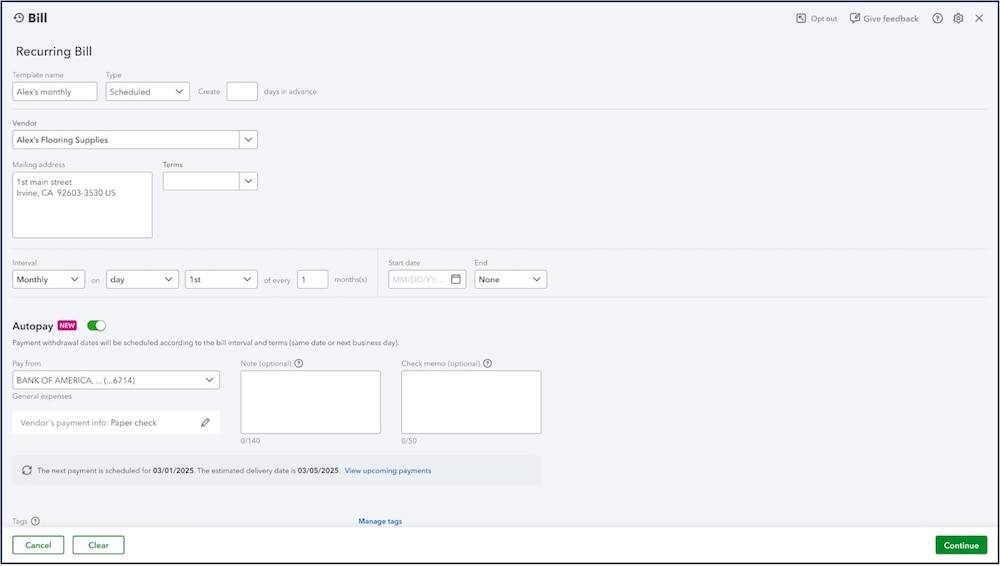Open the Interval dropdown set to Monthly
This screenshot has width=1000, height=566.
pos(48,279)
